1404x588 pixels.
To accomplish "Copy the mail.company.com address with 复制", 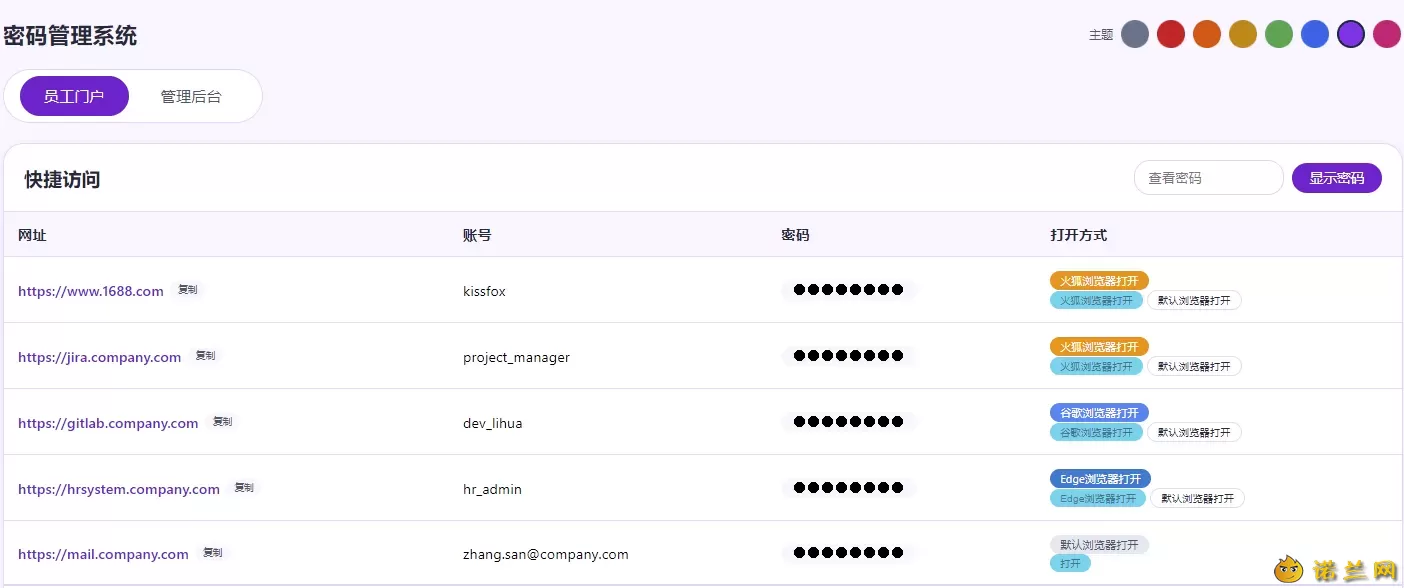I will 213,553.
